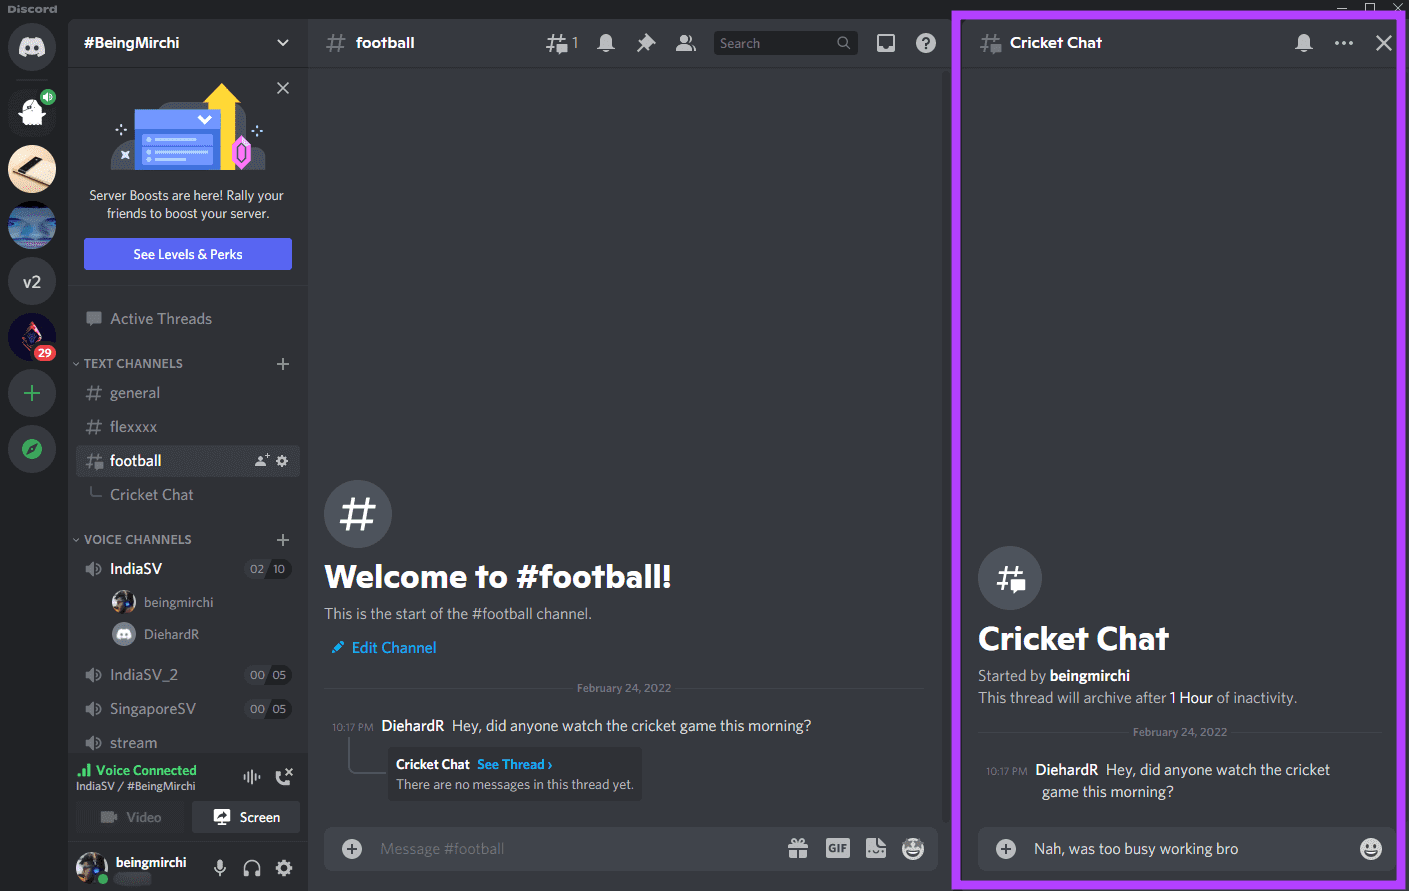The width and height of the screenshot is (1409, 891).
Task: Open the sticker picker
Action: [x=876, y=849]
